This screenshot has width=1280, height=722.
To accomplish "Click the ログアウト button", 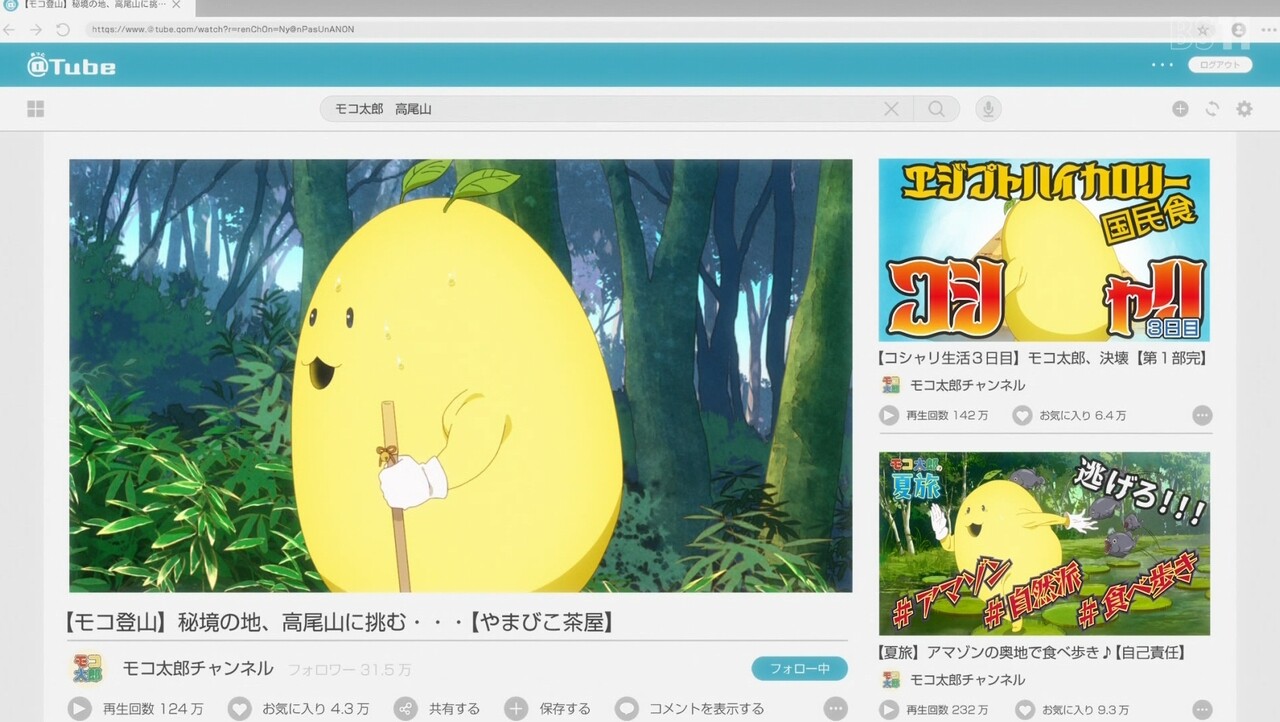I will click(1220, 65).
